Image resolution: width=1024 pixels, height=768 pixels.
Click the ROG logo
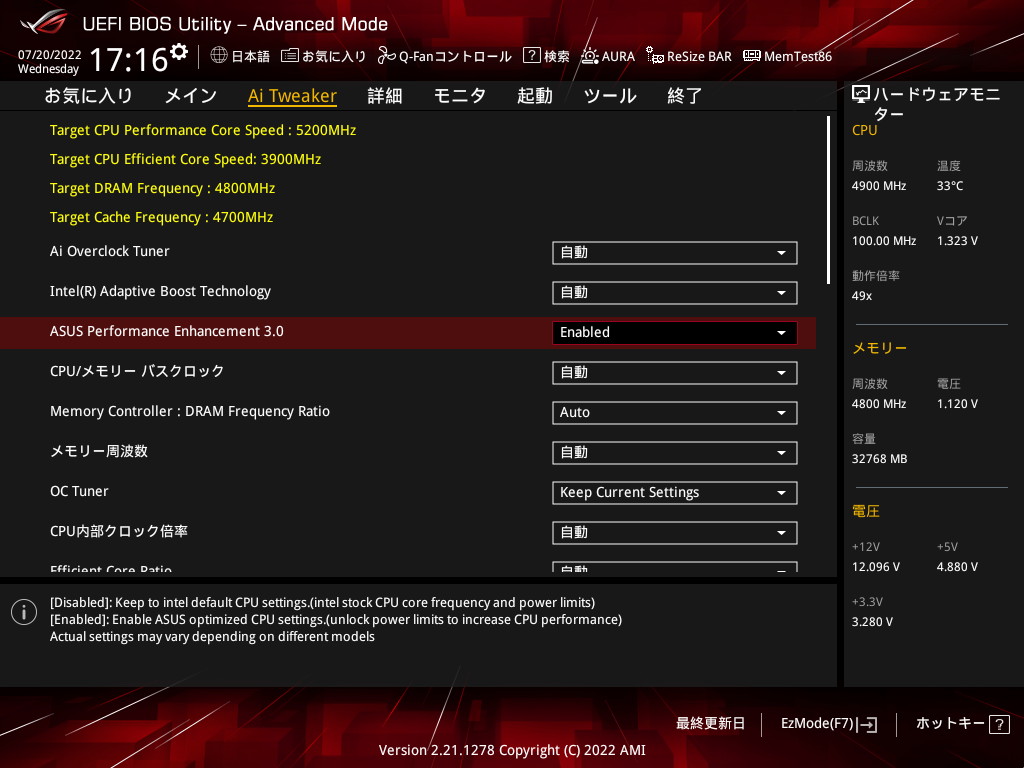coord(43,22)
